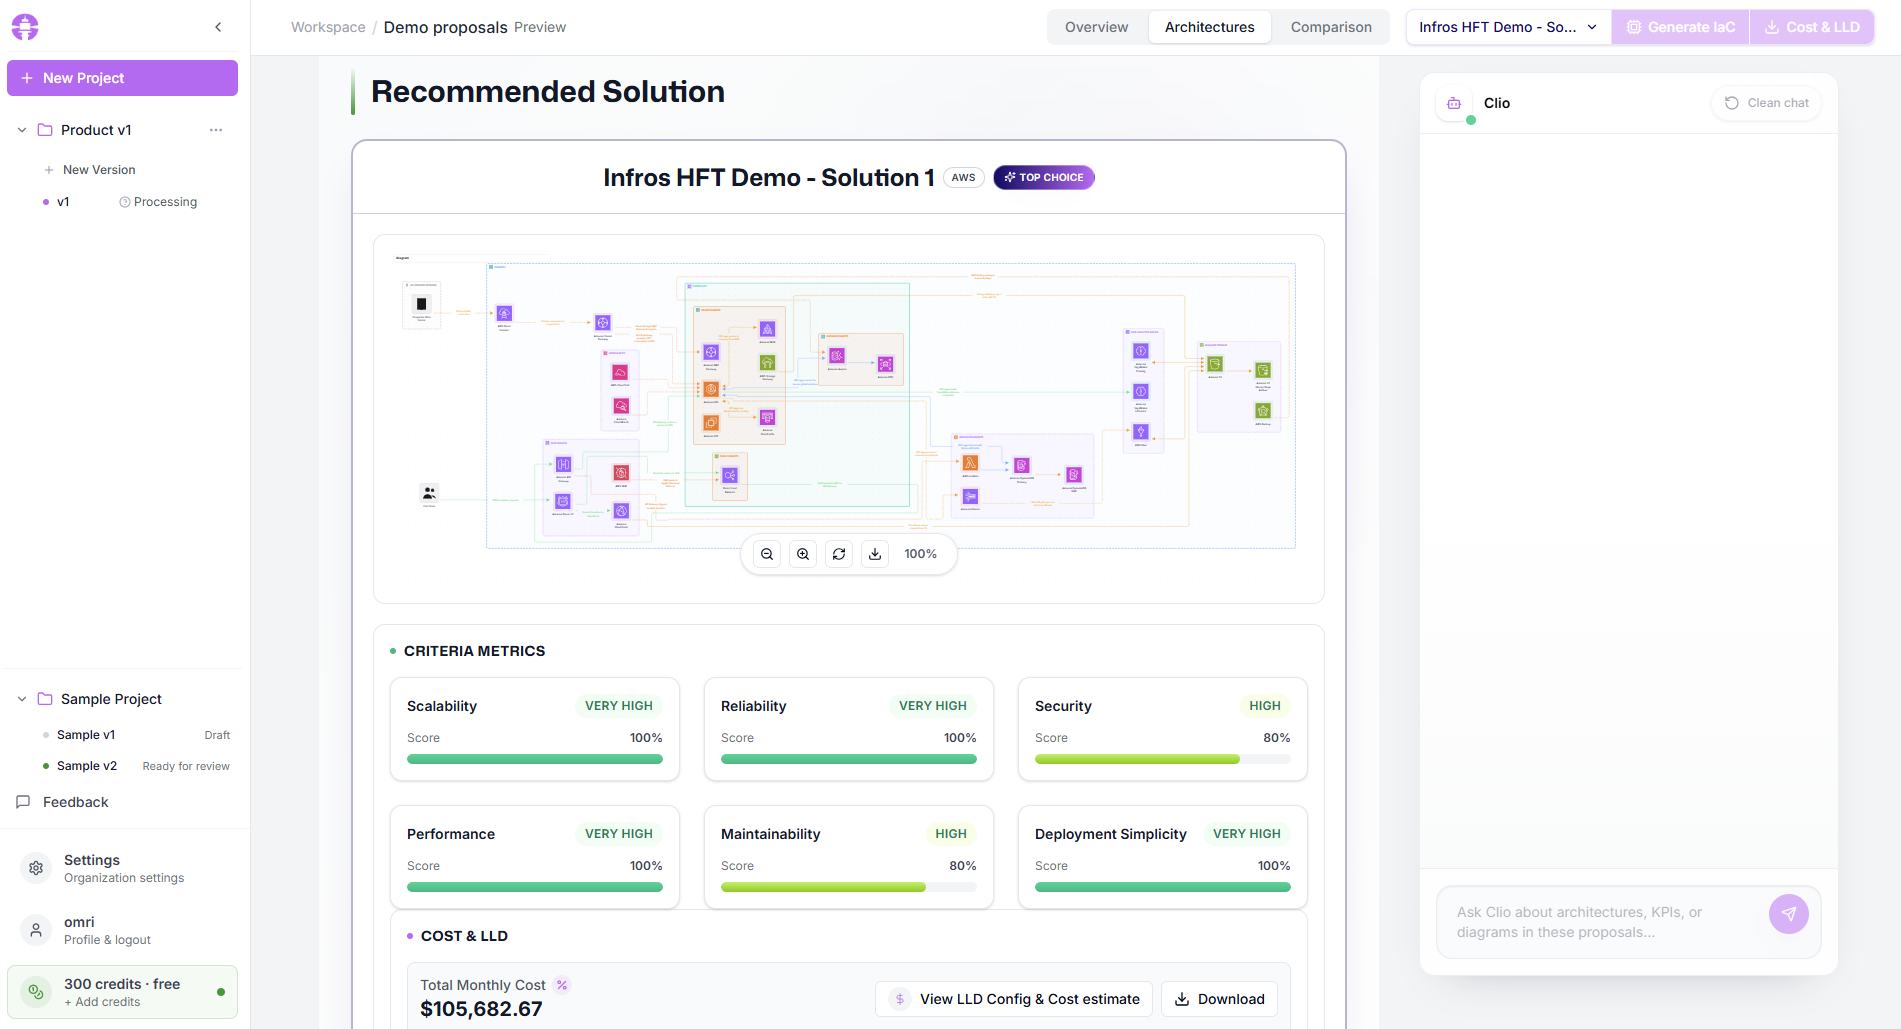Click the COST & LLD heading

(464, 936)
